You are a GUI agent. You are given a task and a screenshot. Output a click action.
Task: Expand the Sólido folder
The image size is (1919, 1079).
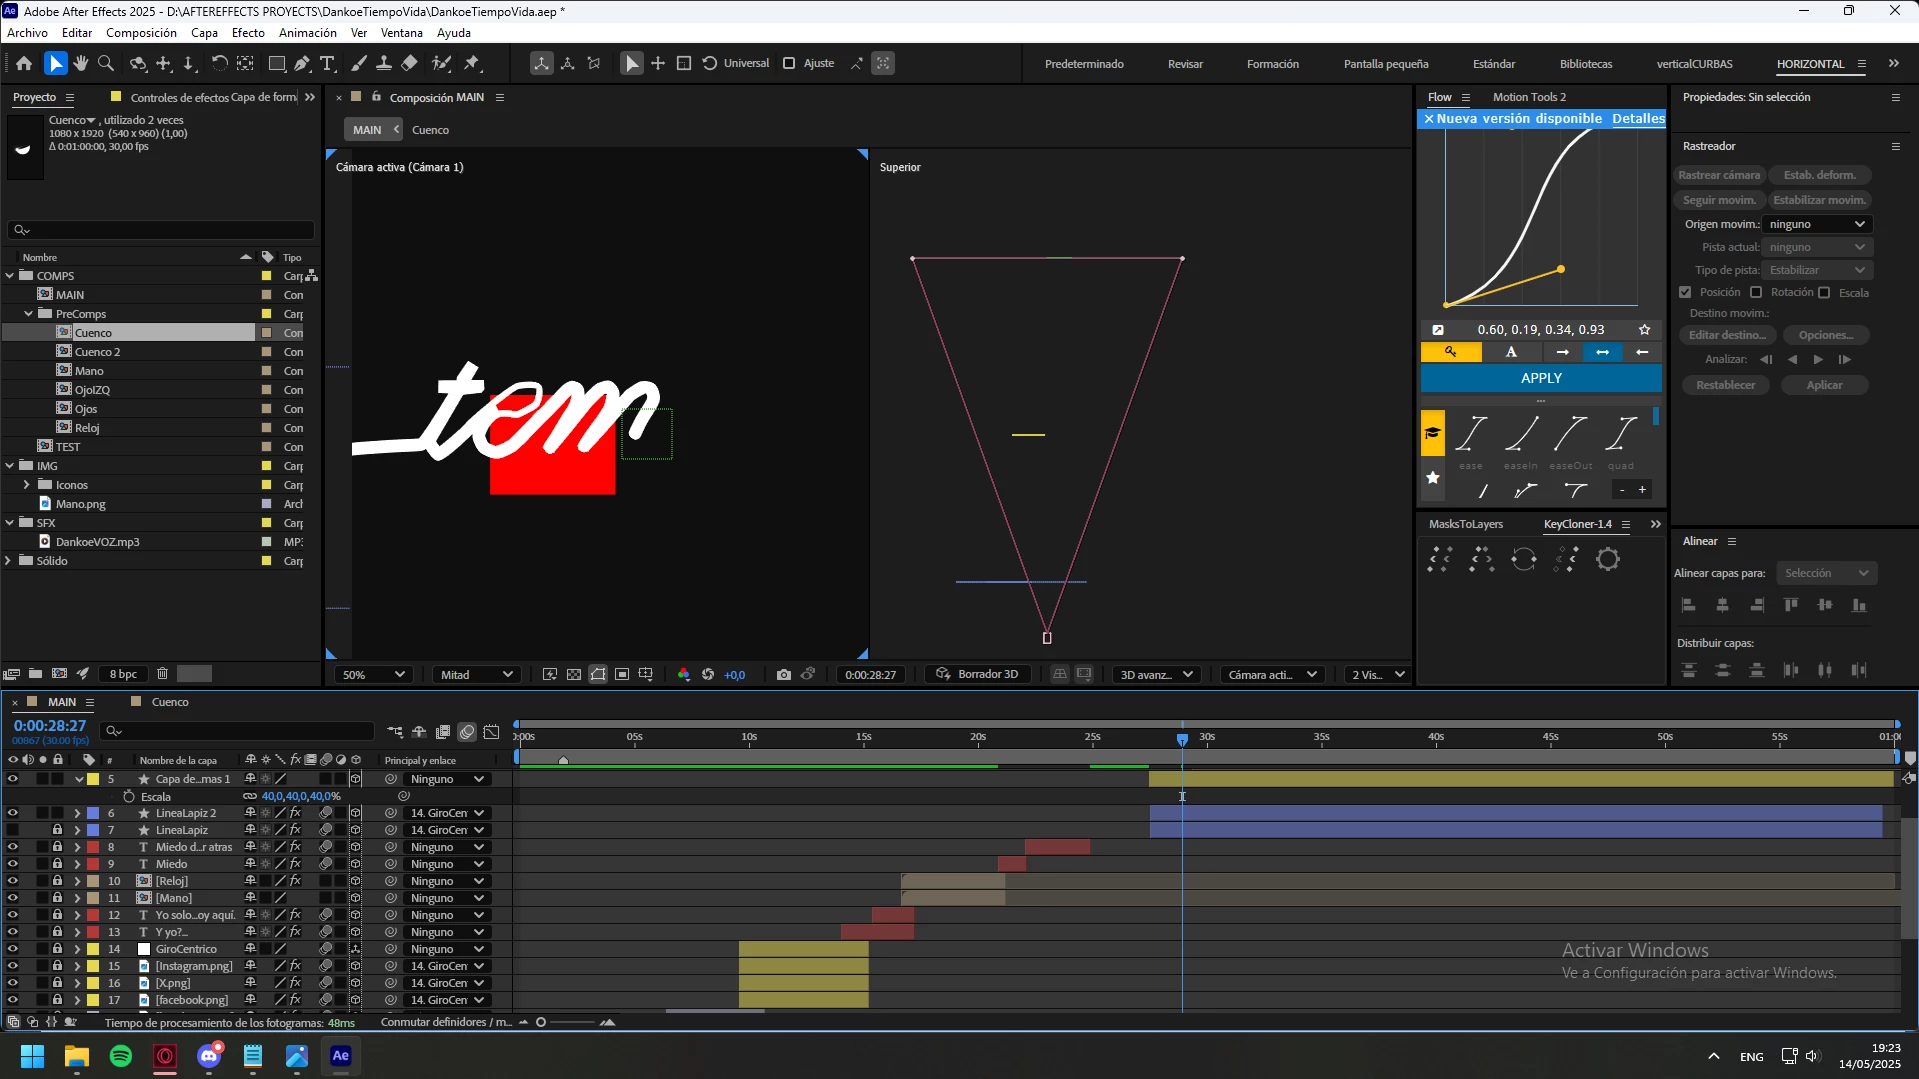tap(9, 561)
